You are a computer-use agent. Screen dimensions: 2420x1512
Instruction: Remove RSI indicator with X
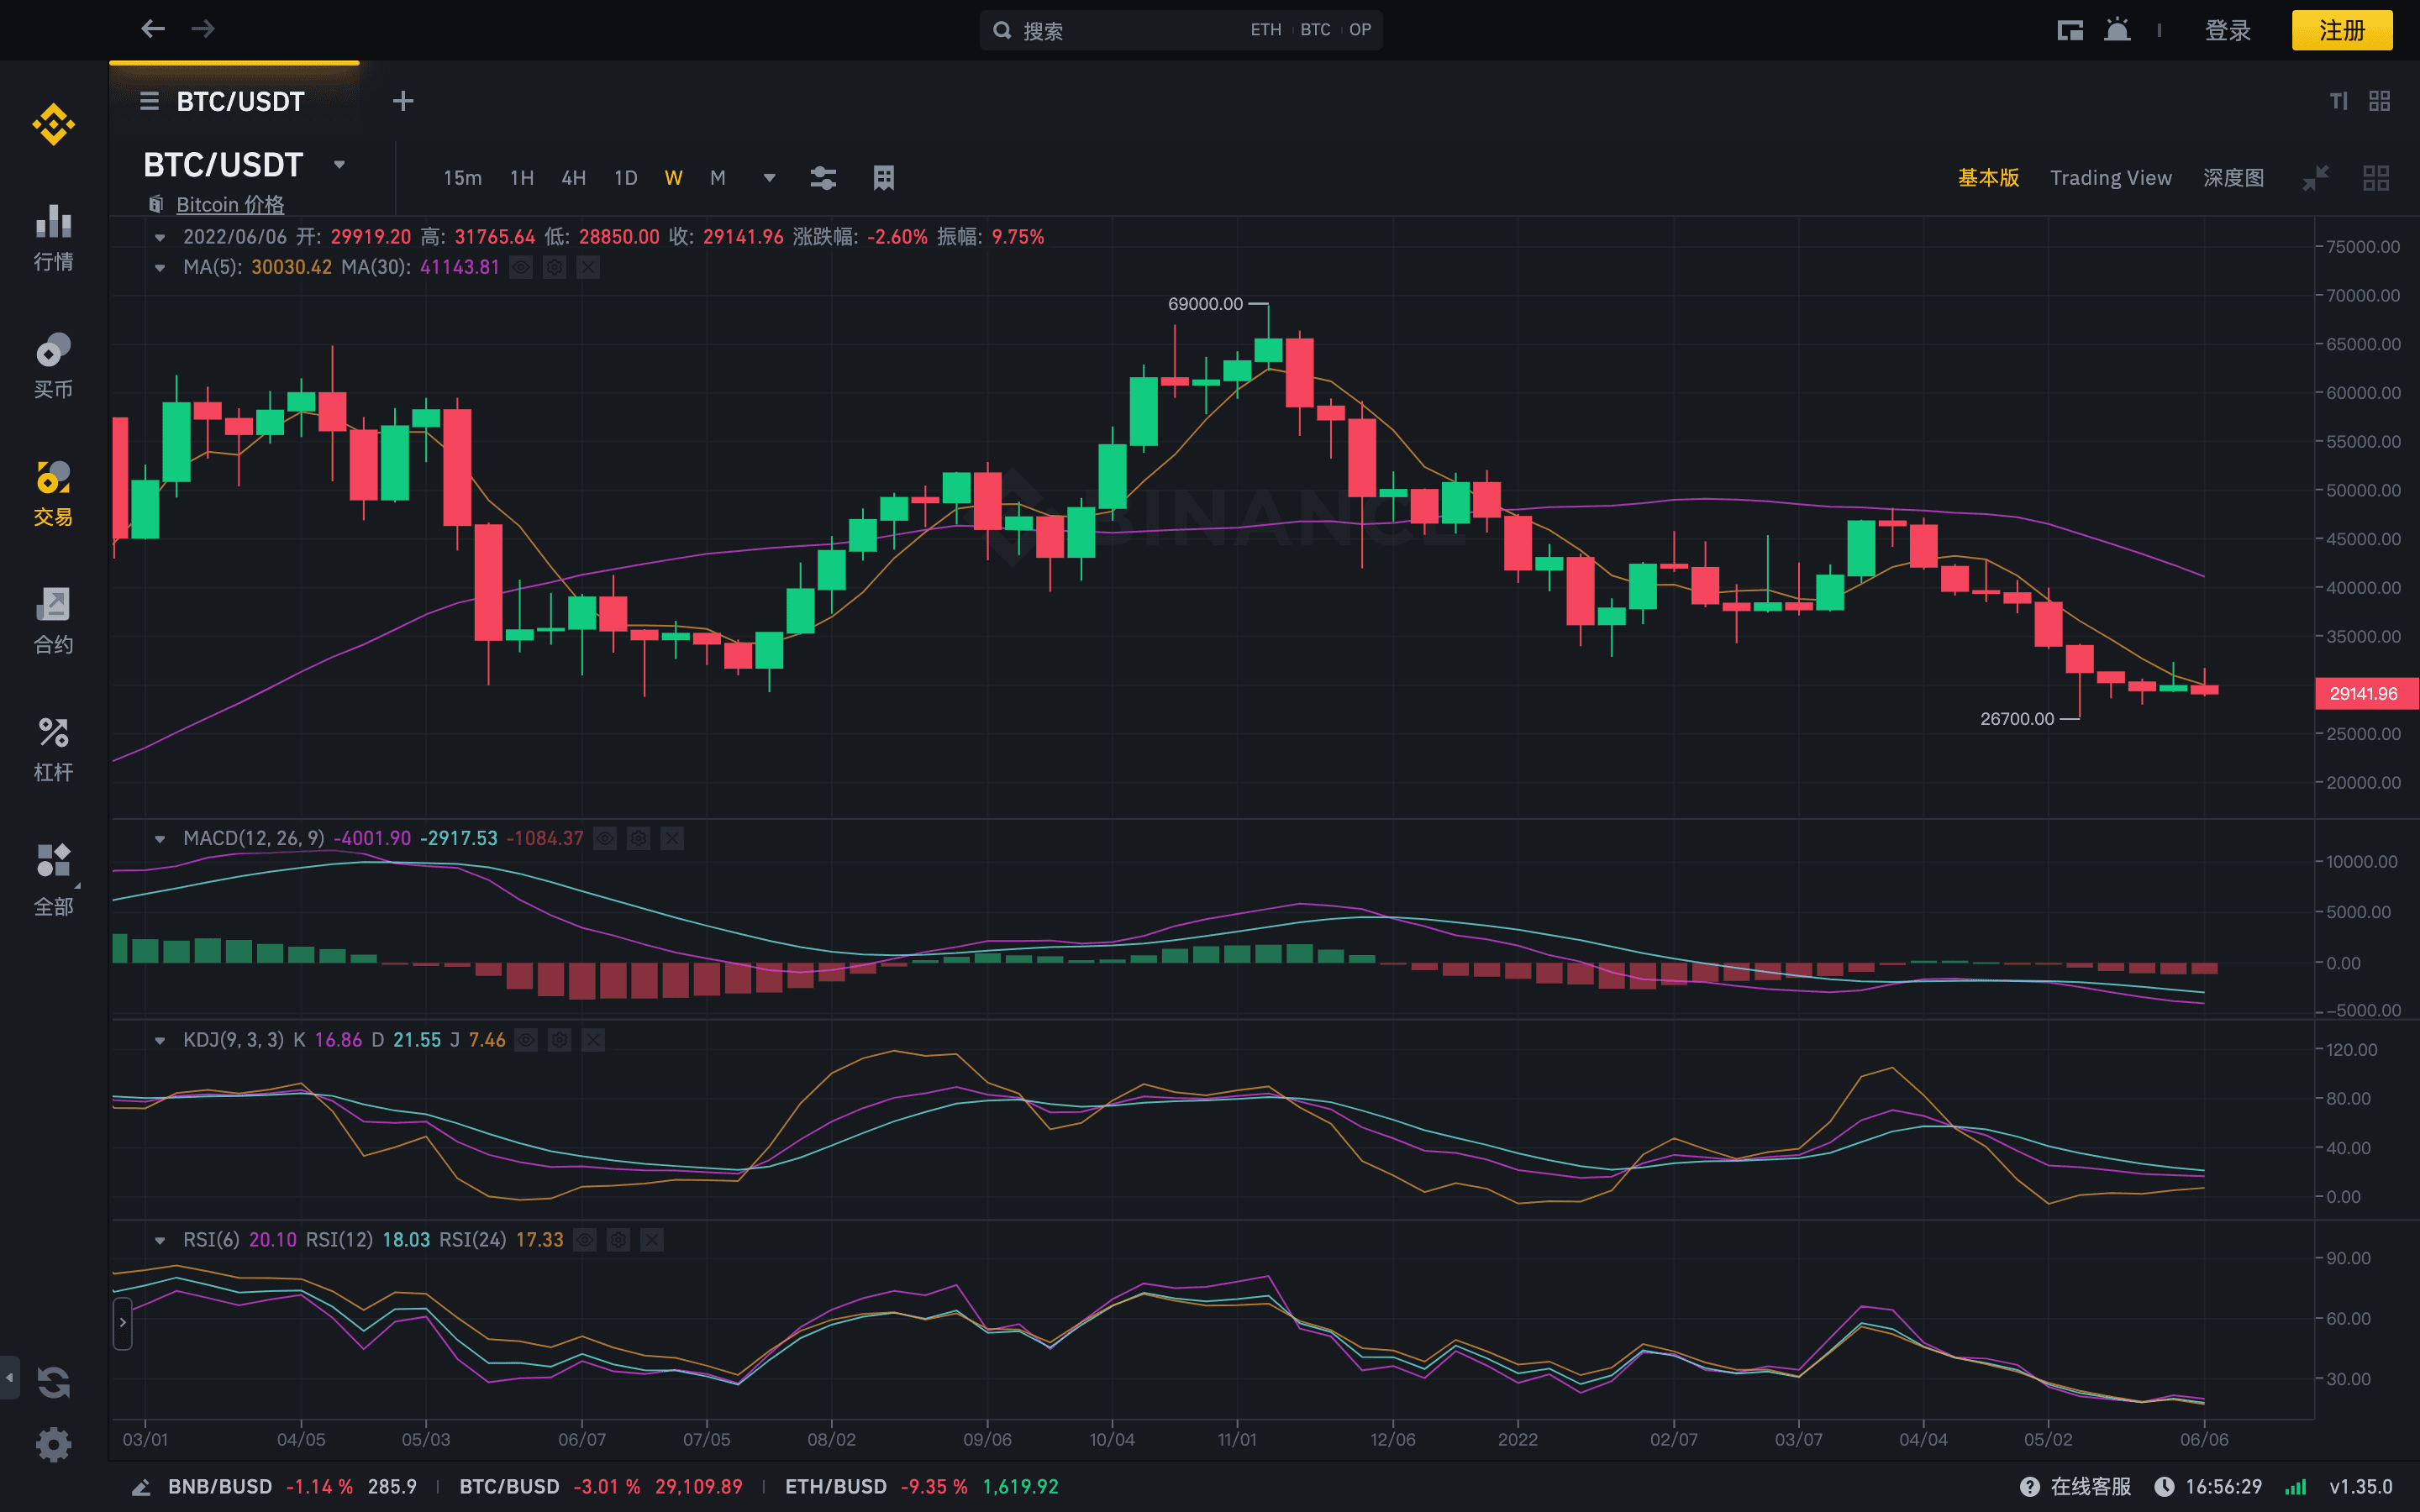pos(652,1240)
